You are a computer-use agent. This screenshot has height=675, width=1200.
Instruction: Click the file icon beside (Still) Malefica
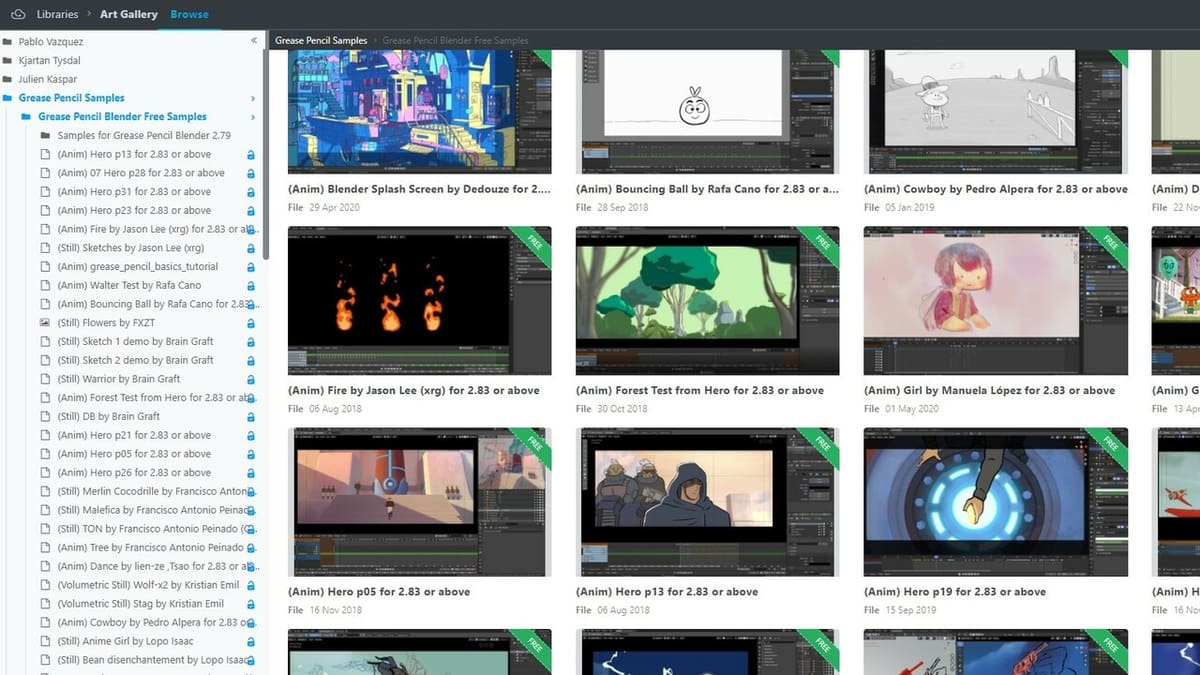pos(44,510)
